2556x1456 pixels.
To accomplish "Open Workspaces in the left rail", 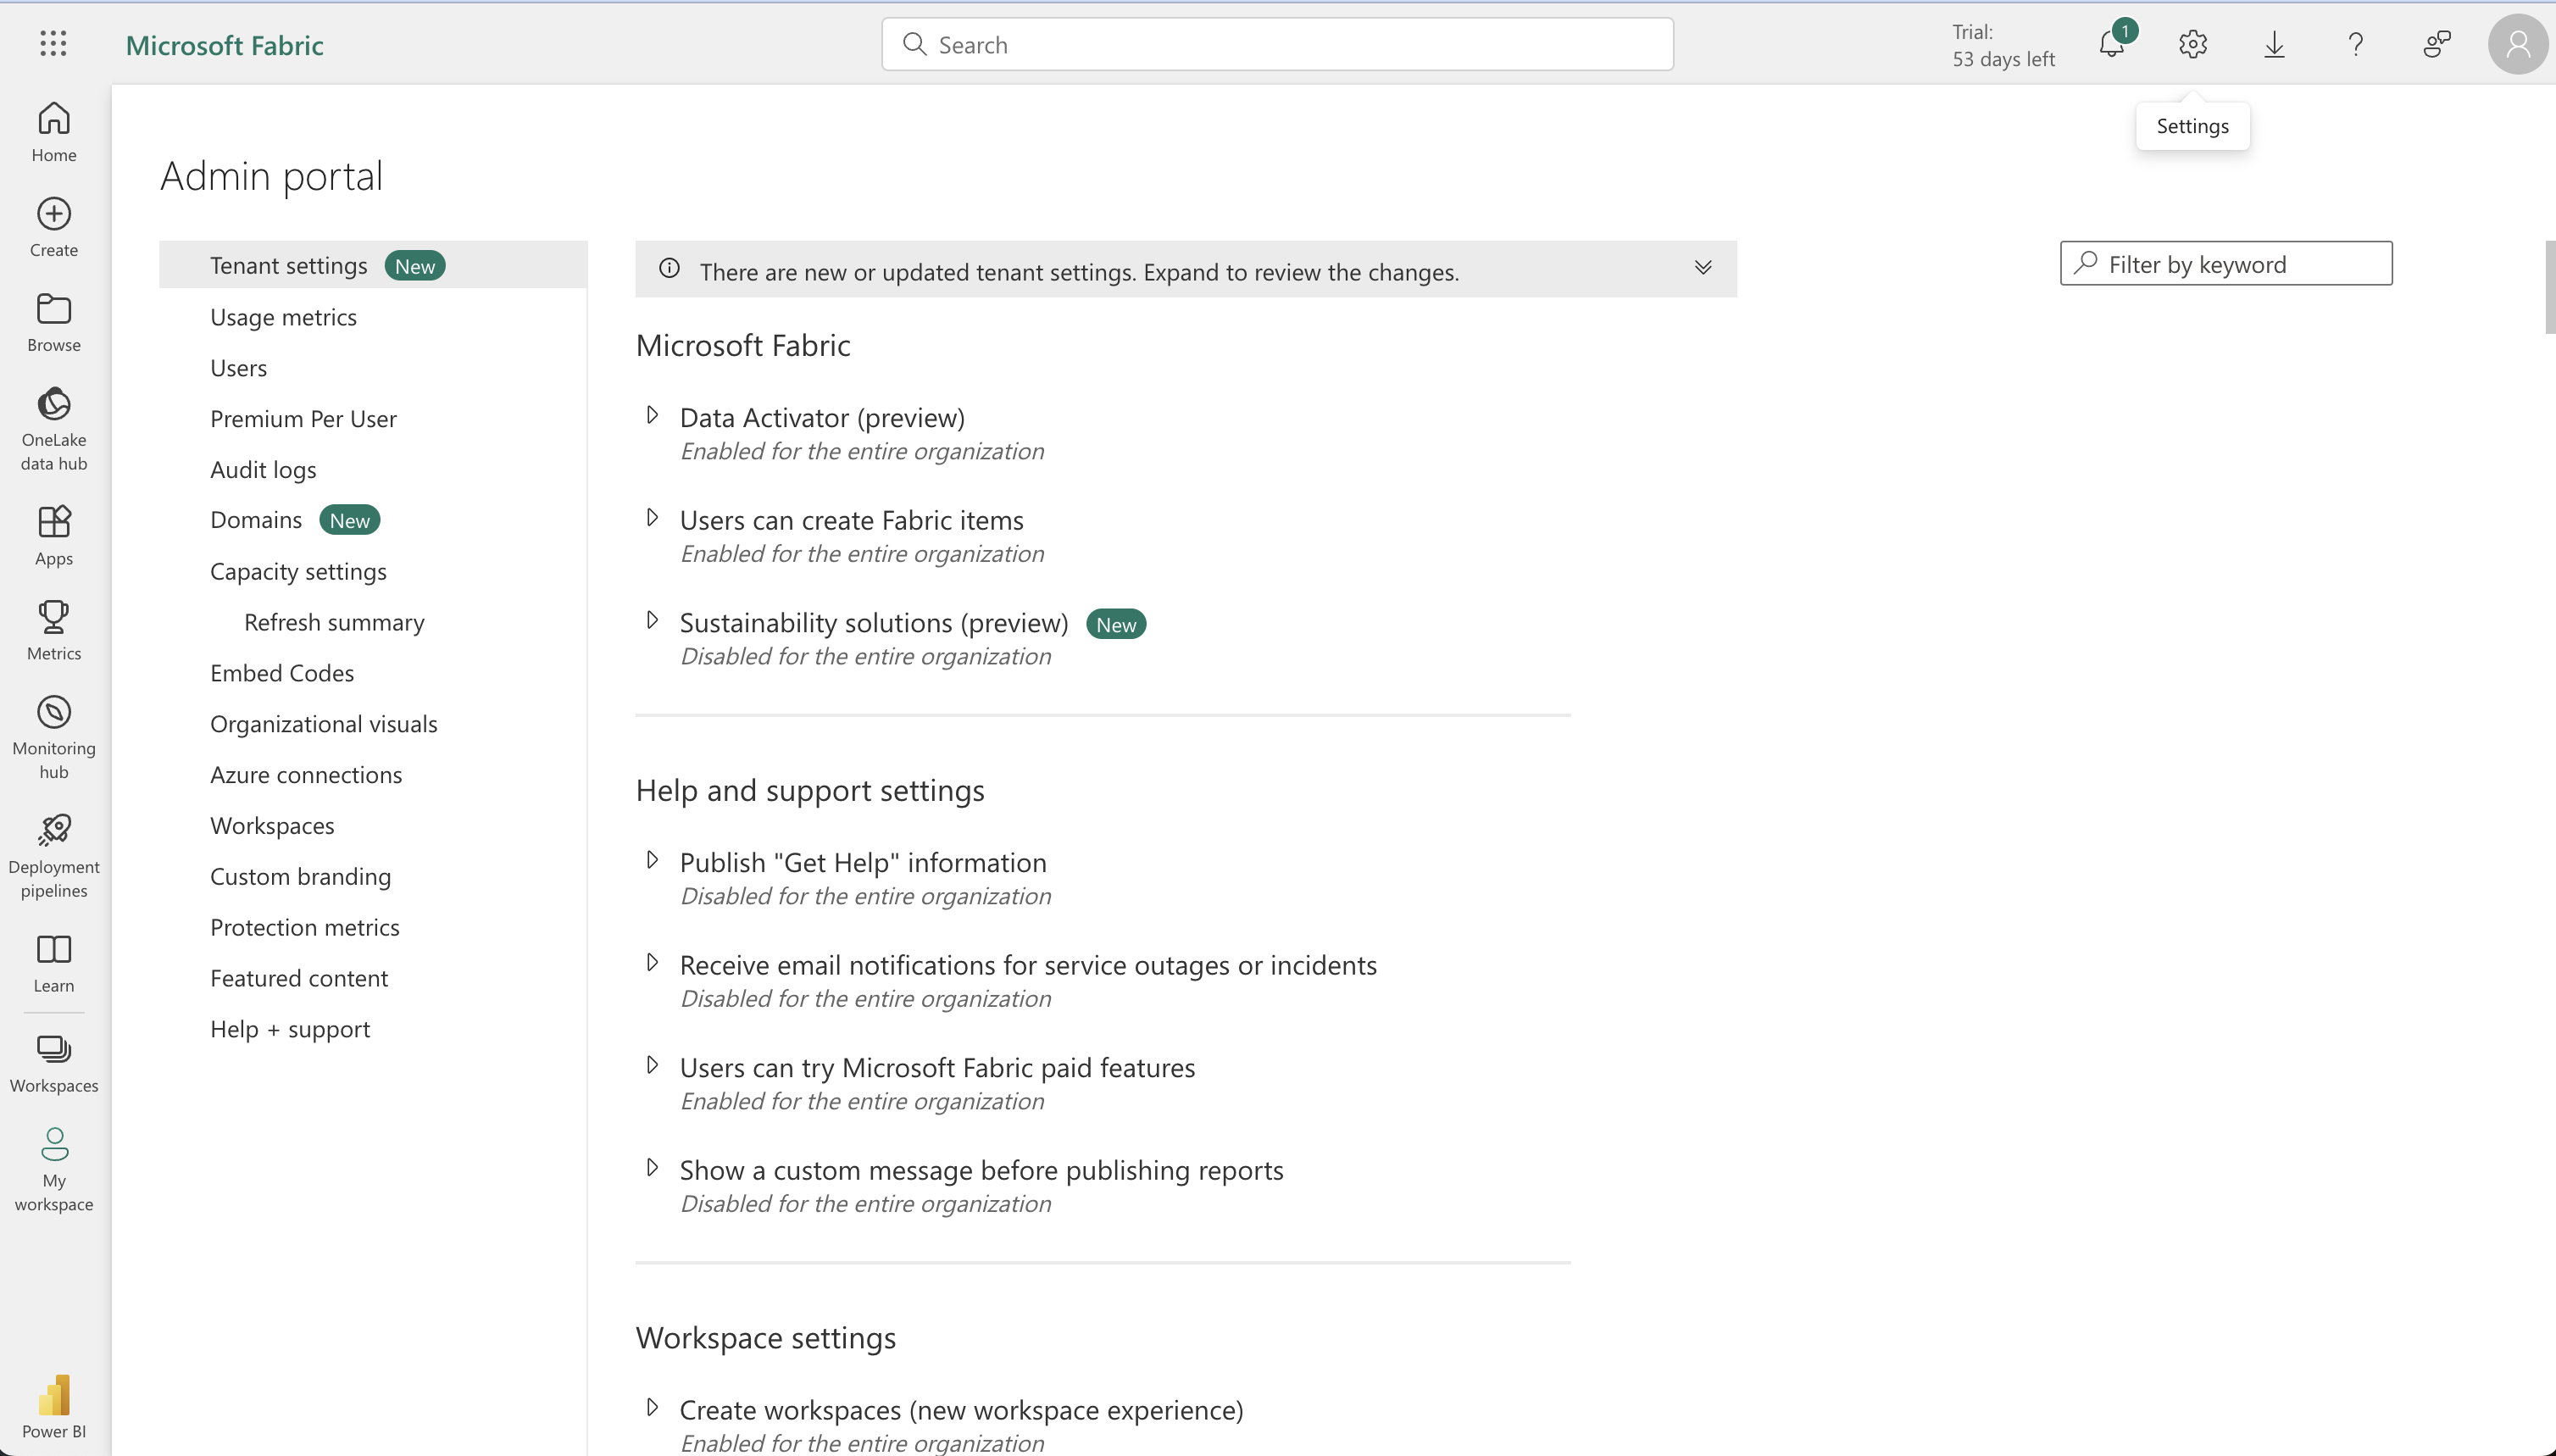I will click(x=54, y=1064).
